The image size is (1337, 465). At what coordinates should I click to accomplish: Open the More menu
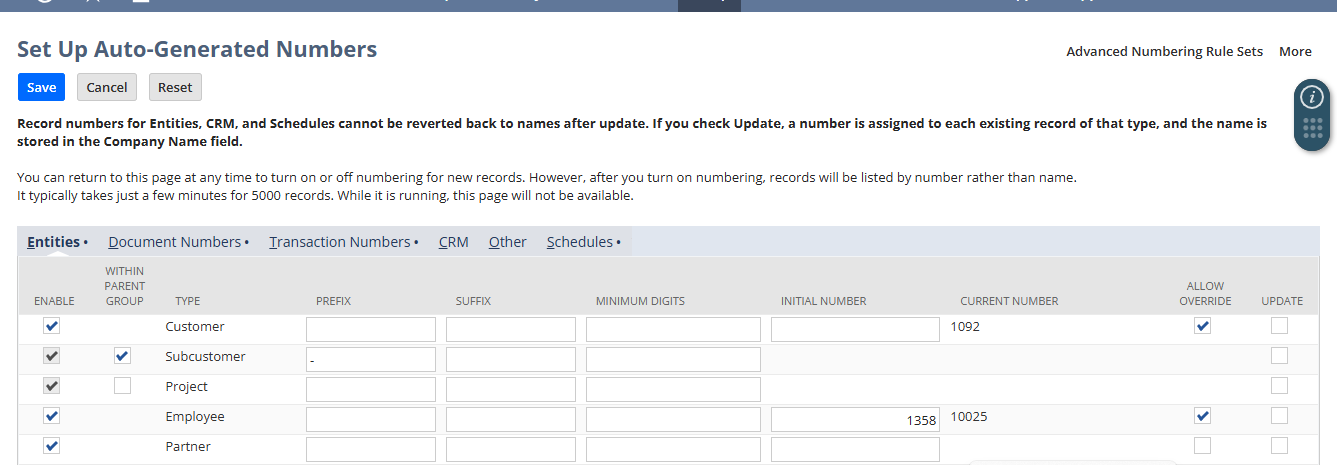click(x=1295, y=51)
